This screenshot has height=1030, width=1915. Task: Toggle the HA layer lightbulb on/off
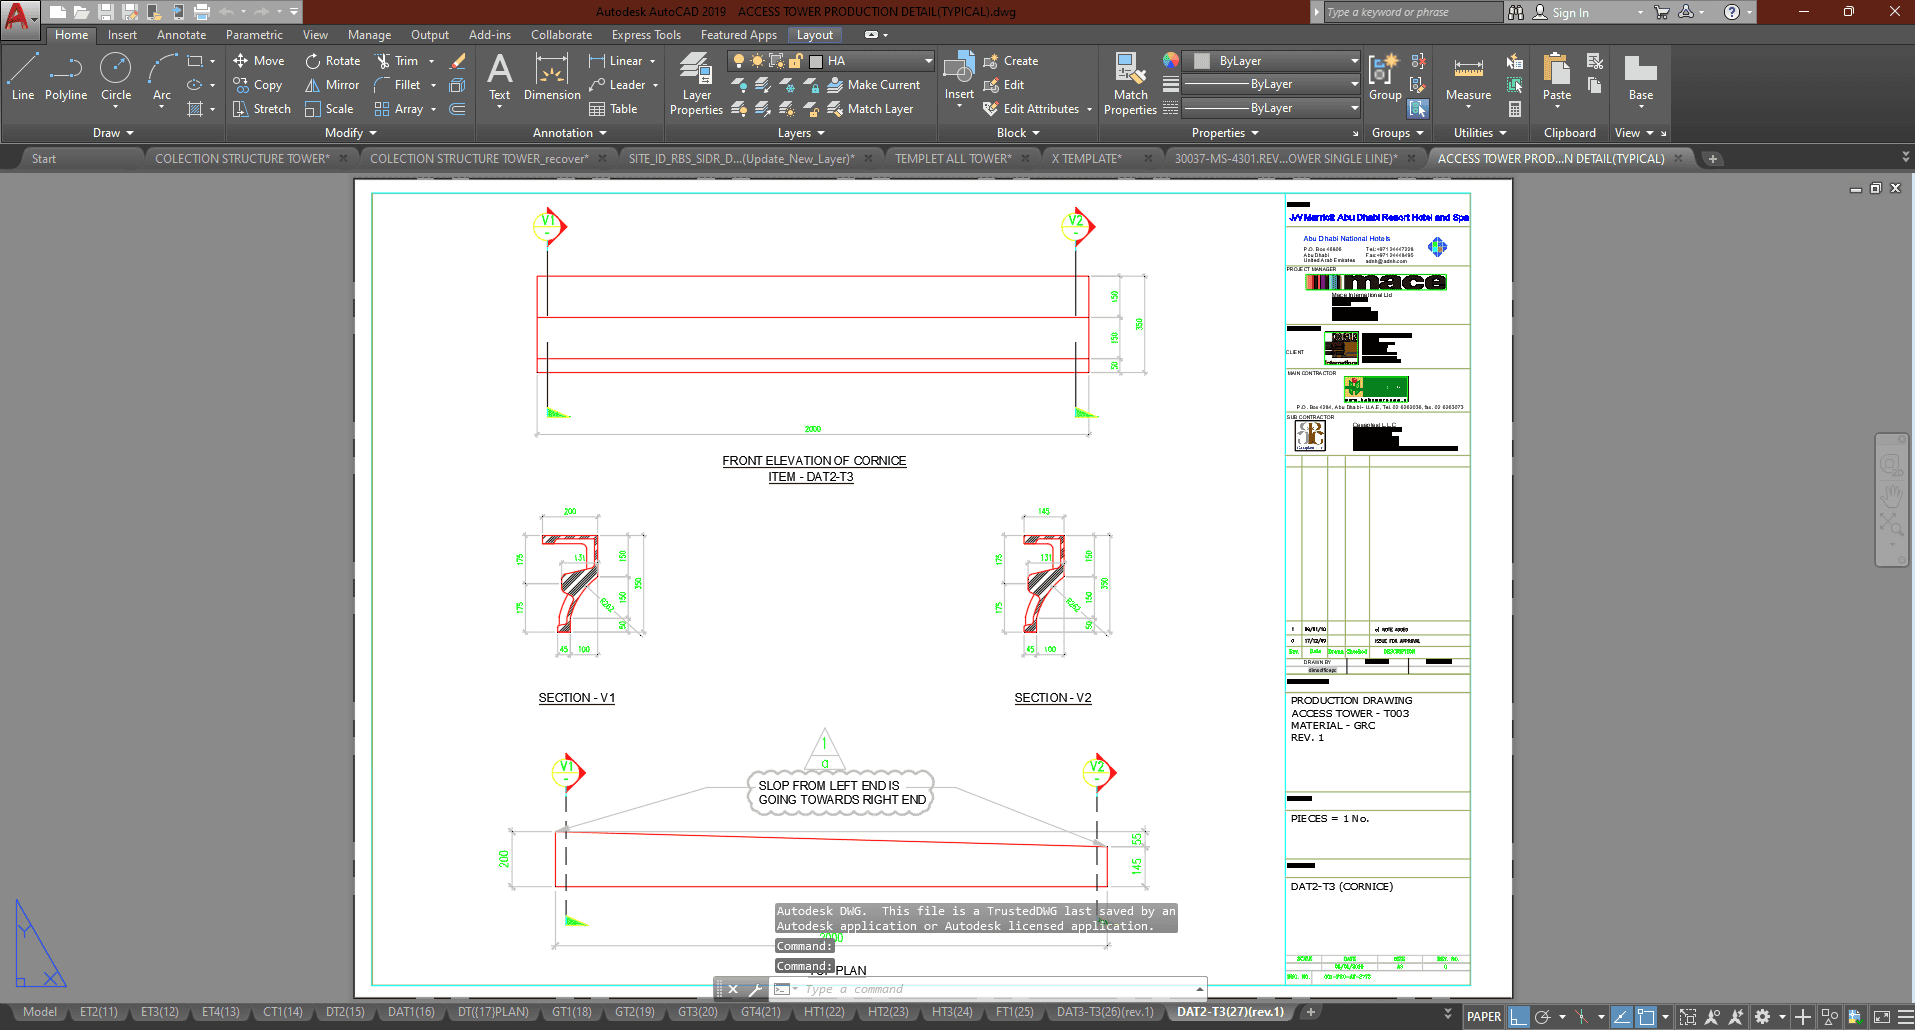pos(739,61)
